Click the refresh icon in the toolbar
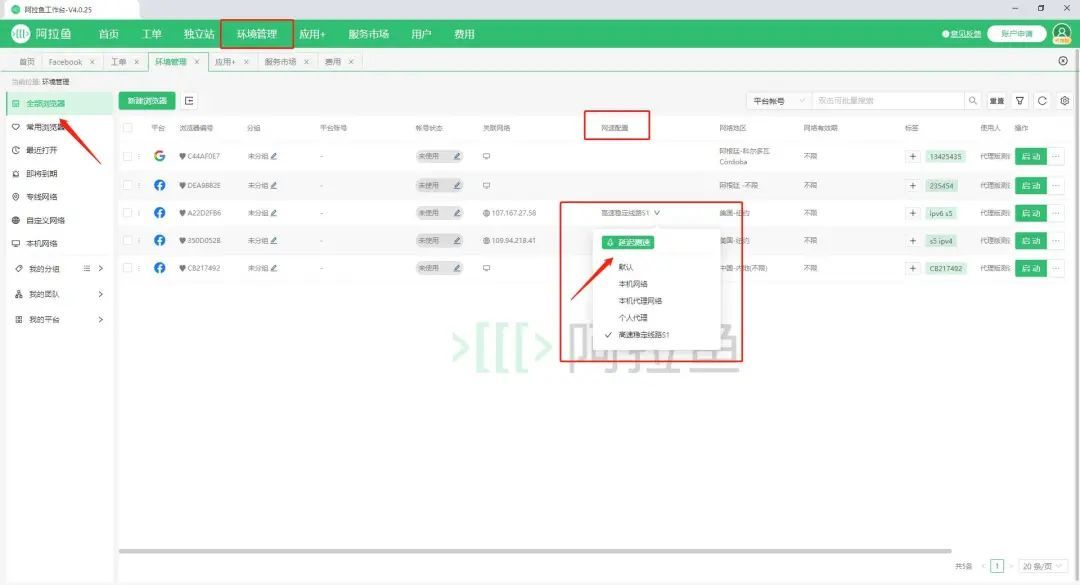This screenshot has width=1080, height=585. point(1042,101)
